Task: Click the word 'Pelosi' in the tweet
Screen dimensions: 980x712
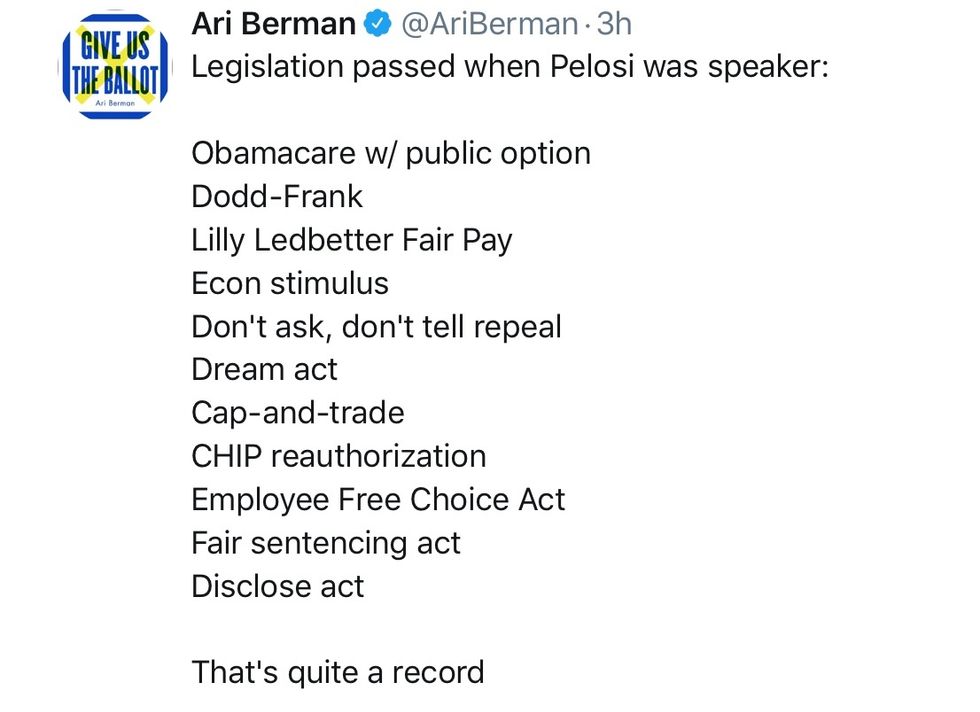Action: click(x=588, y=67)
